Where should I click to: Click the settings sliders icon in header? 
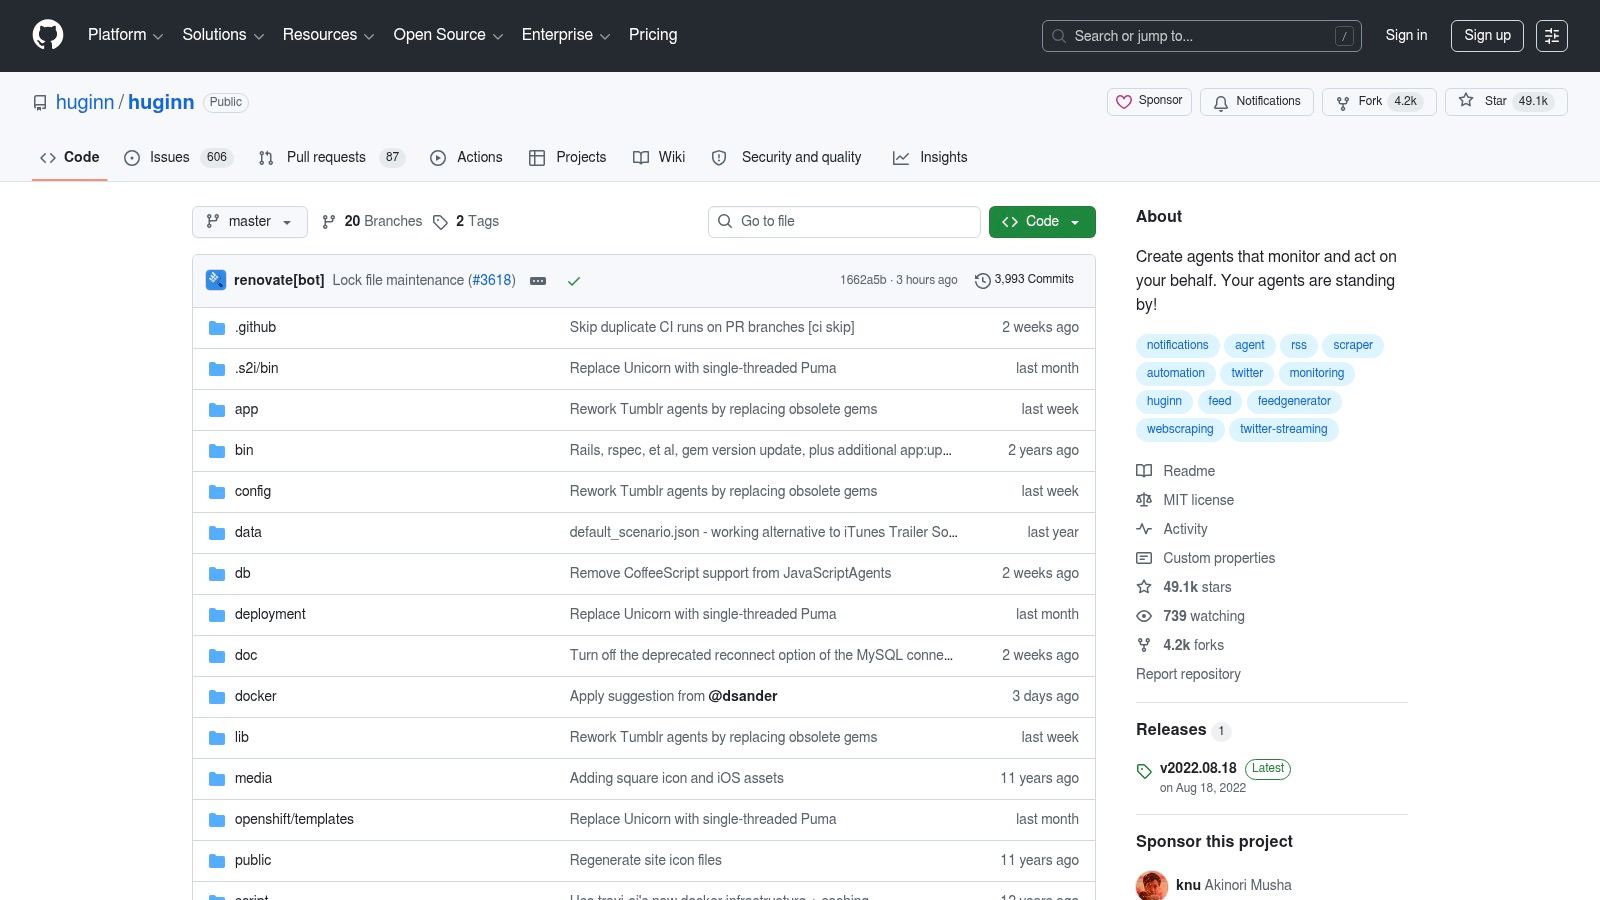[x=1552, y=36]
